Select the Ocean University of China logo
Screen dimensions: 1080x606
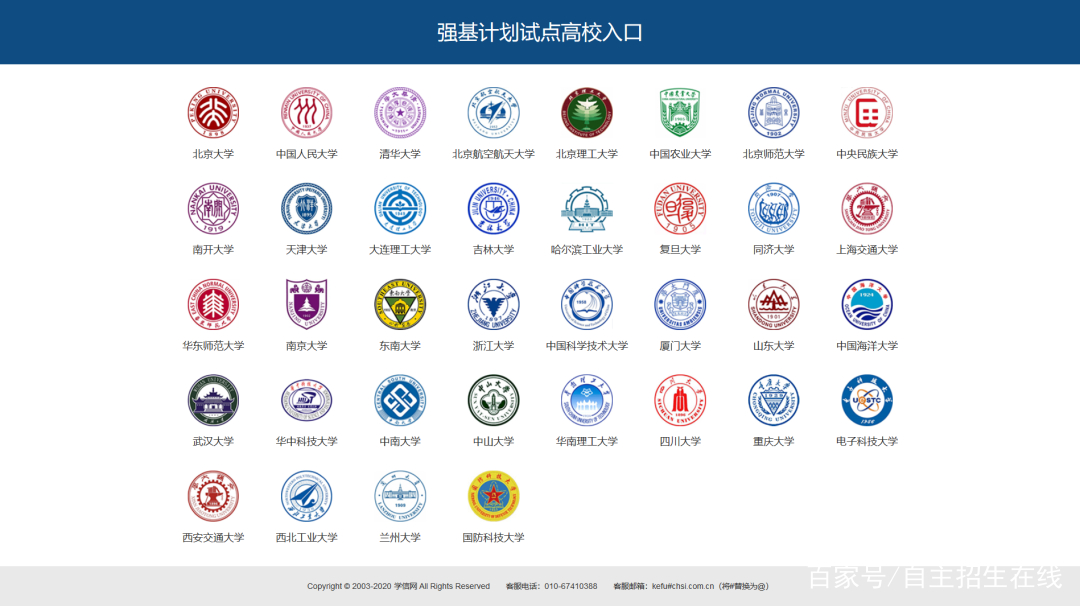(x=866, y=304)
